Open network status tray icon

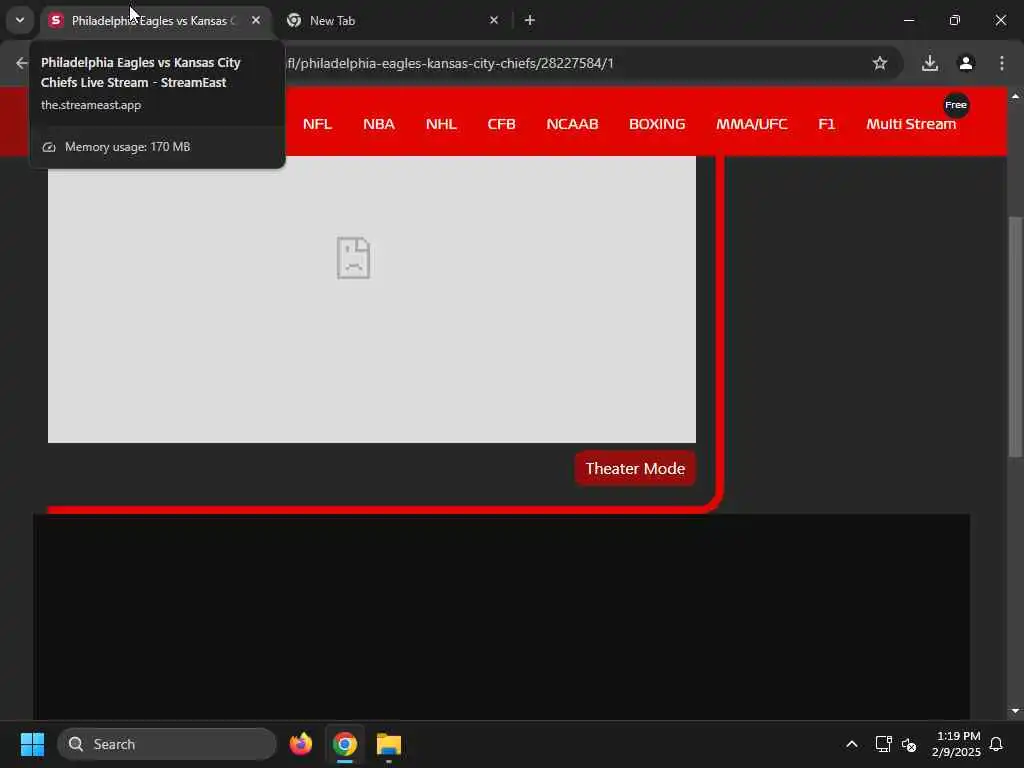point(883,744)
